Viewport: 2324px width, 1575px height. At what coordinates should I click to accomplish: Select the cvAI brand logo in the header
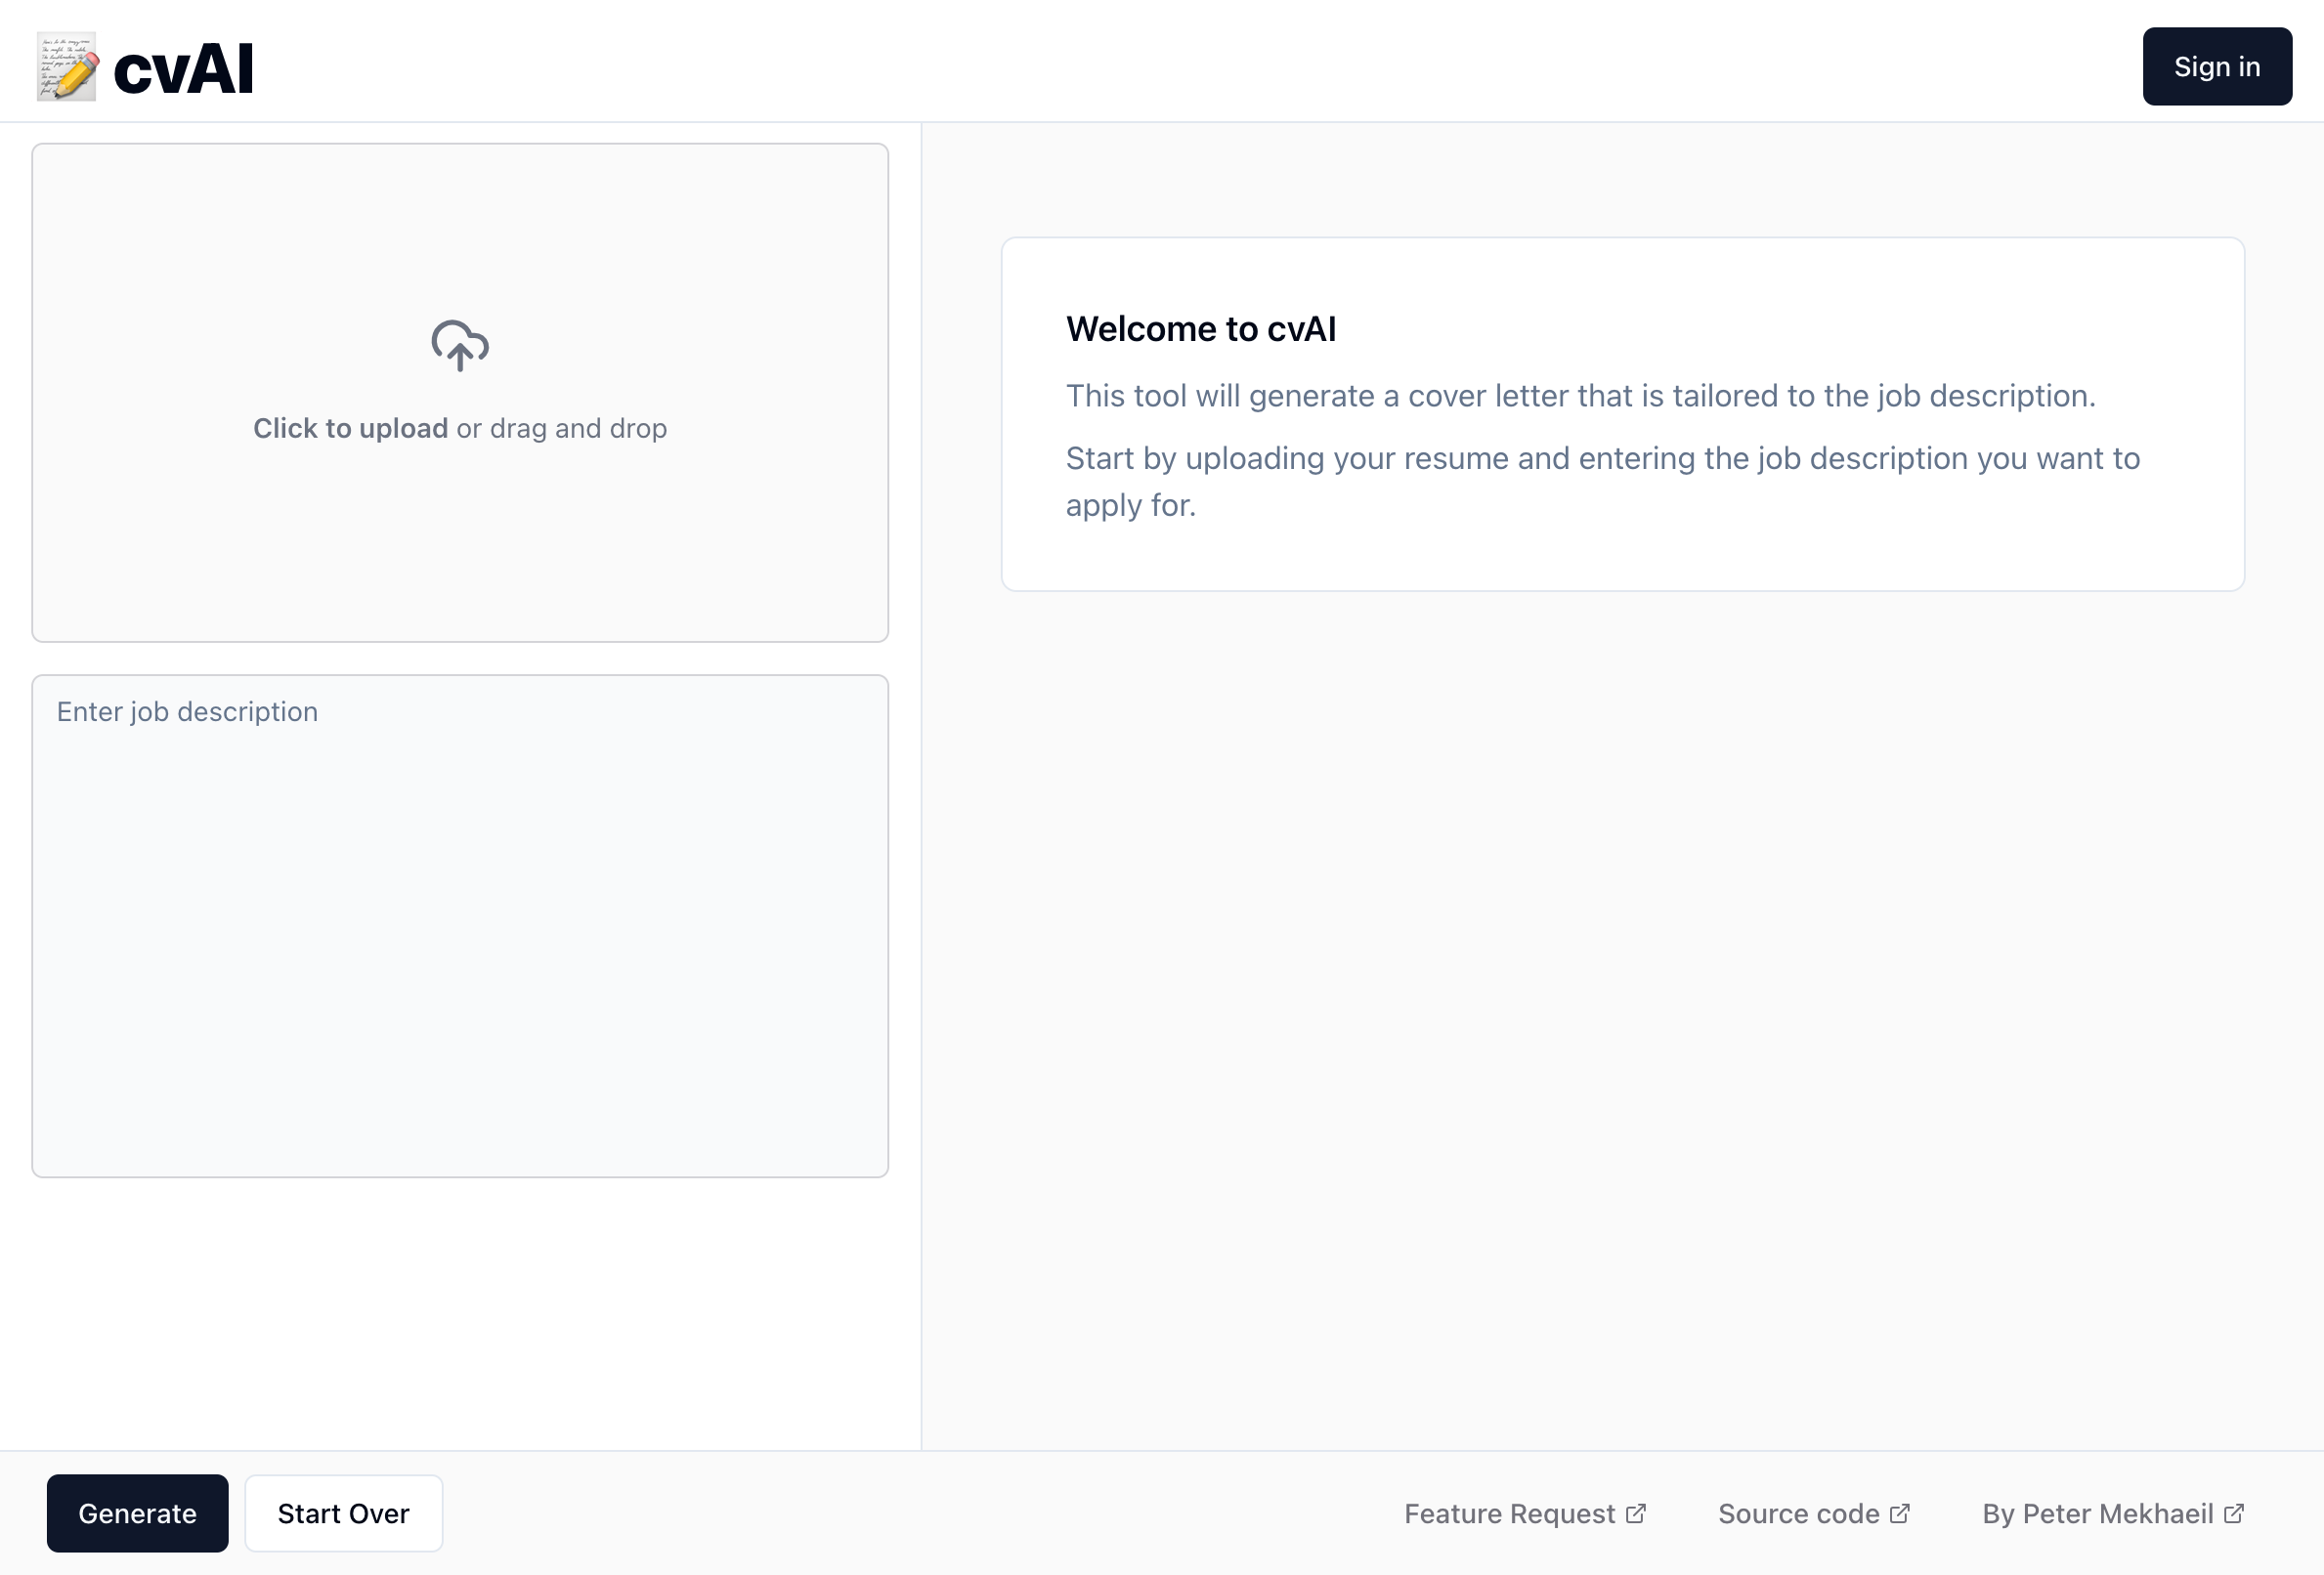(x=143, y=66)
